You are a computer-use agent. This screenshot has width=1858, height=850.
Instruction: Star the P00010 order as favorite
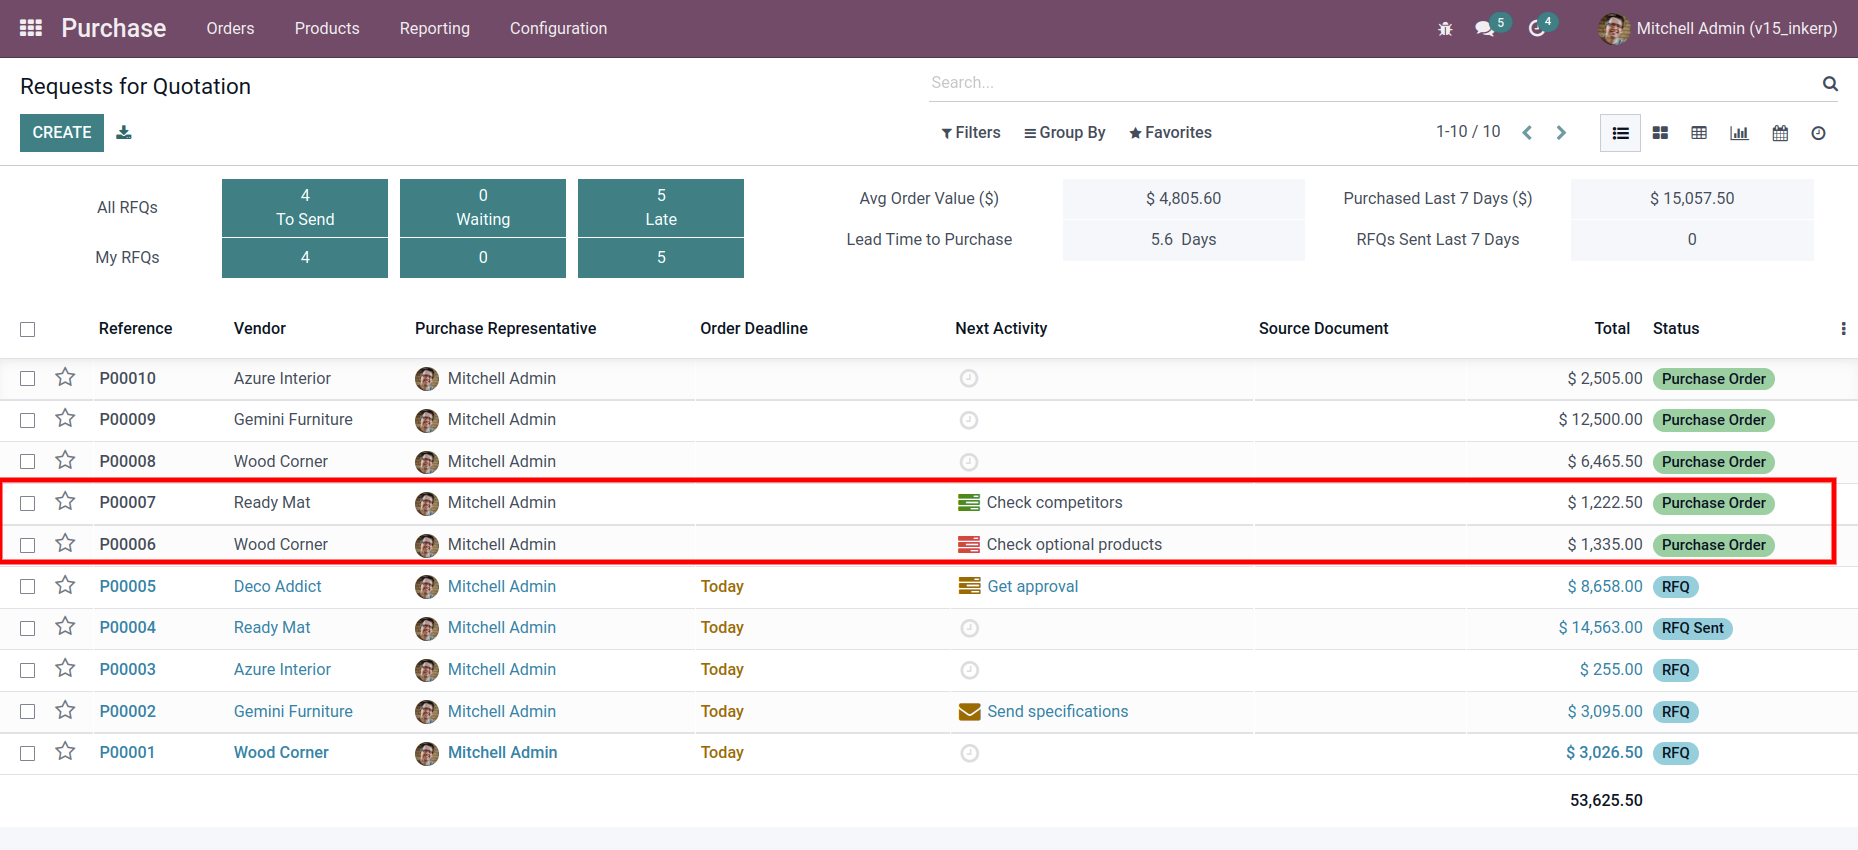(65, 377)
